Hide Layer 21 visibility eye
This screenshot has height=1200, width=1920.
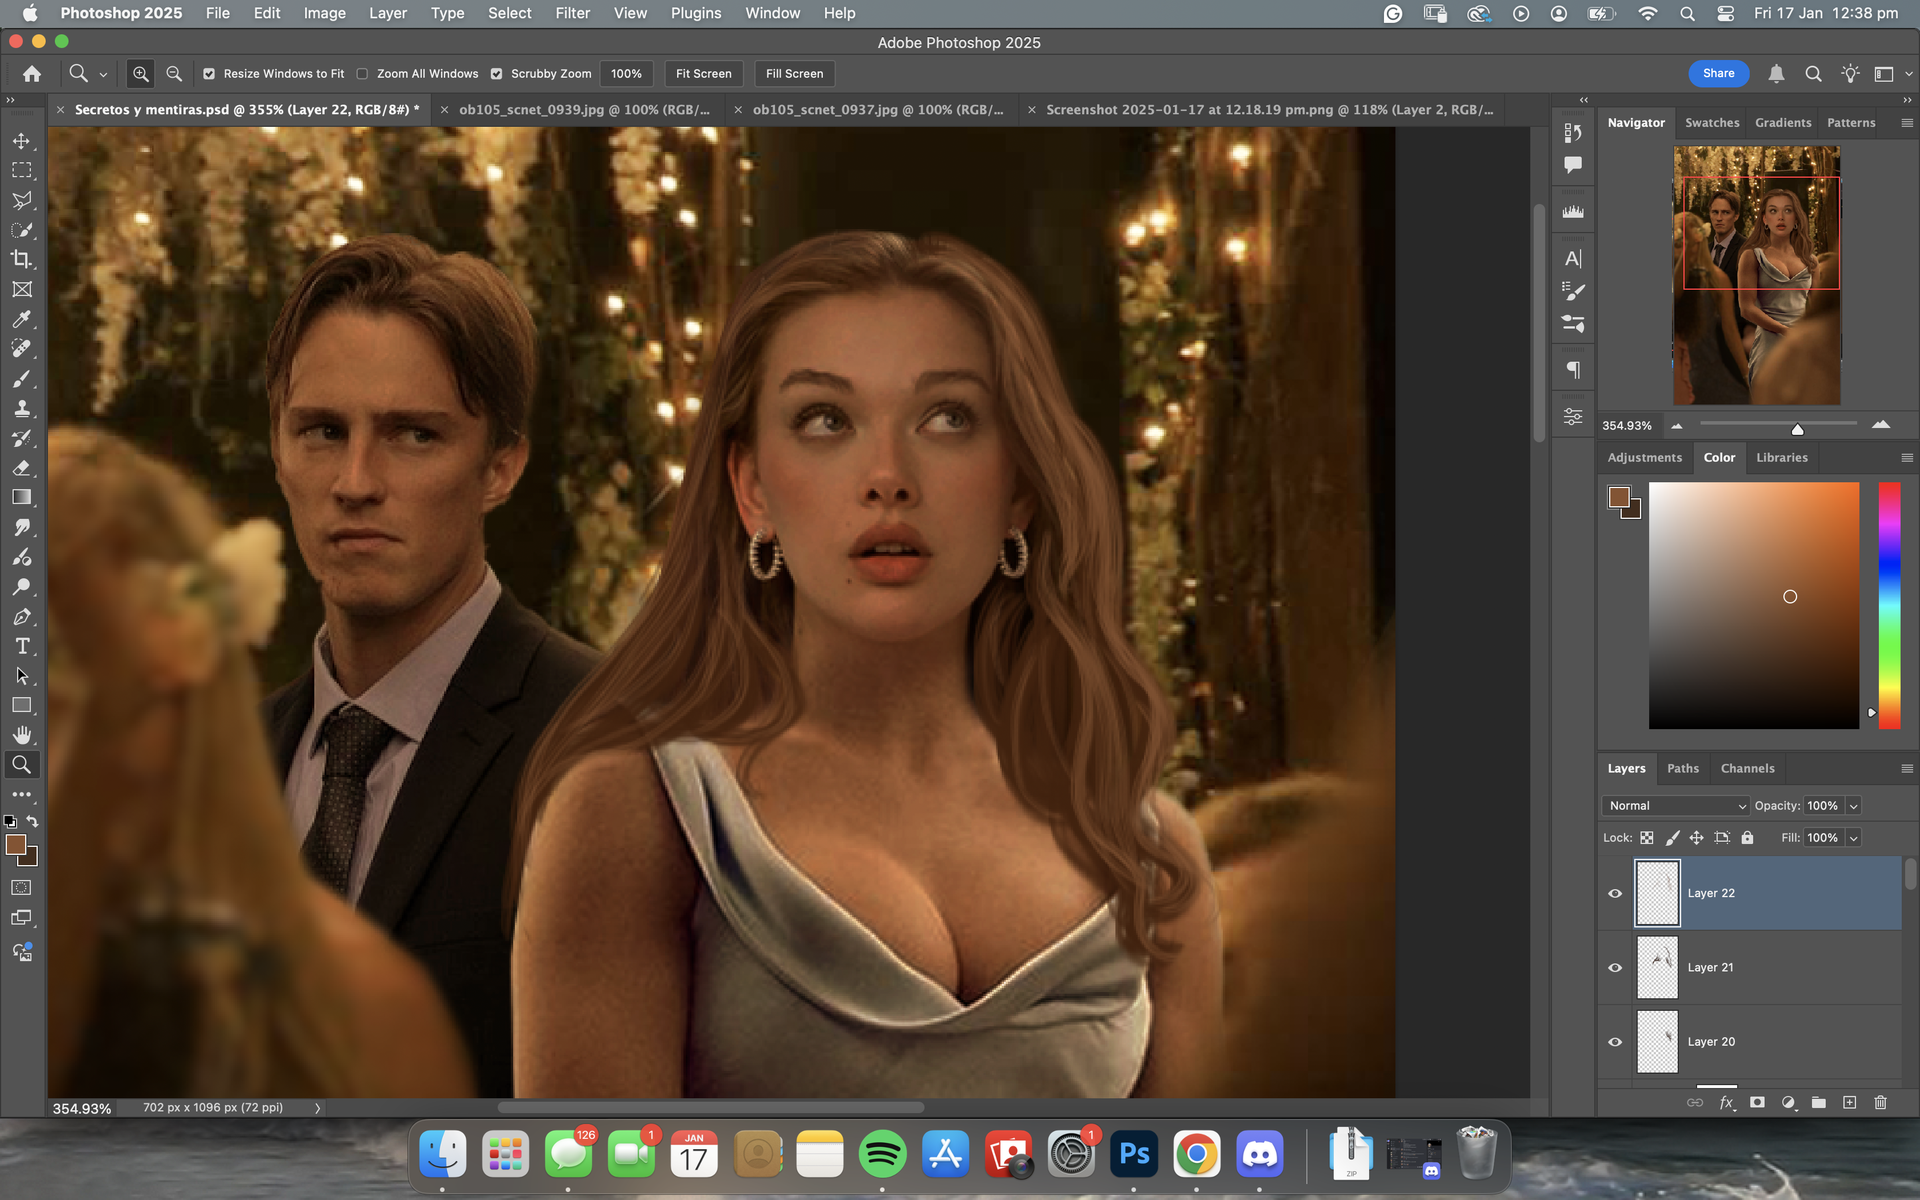[1615, 967]
